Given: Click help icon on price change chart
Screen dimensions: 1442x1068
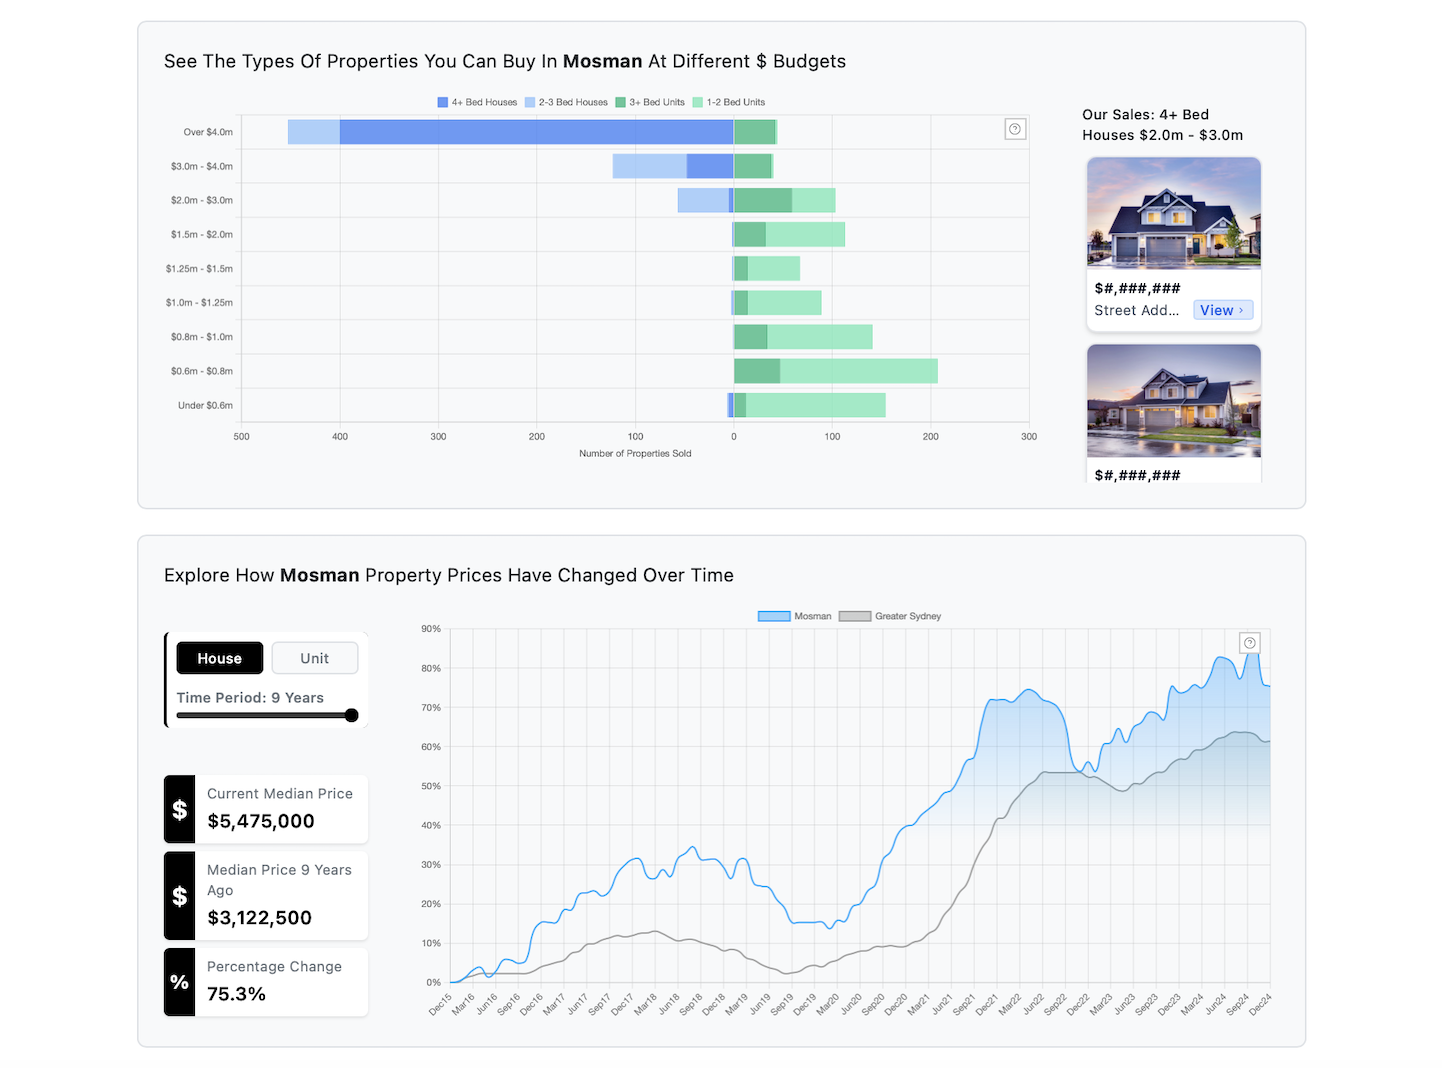Looking at the screenshot, I should pos(1249,643).
